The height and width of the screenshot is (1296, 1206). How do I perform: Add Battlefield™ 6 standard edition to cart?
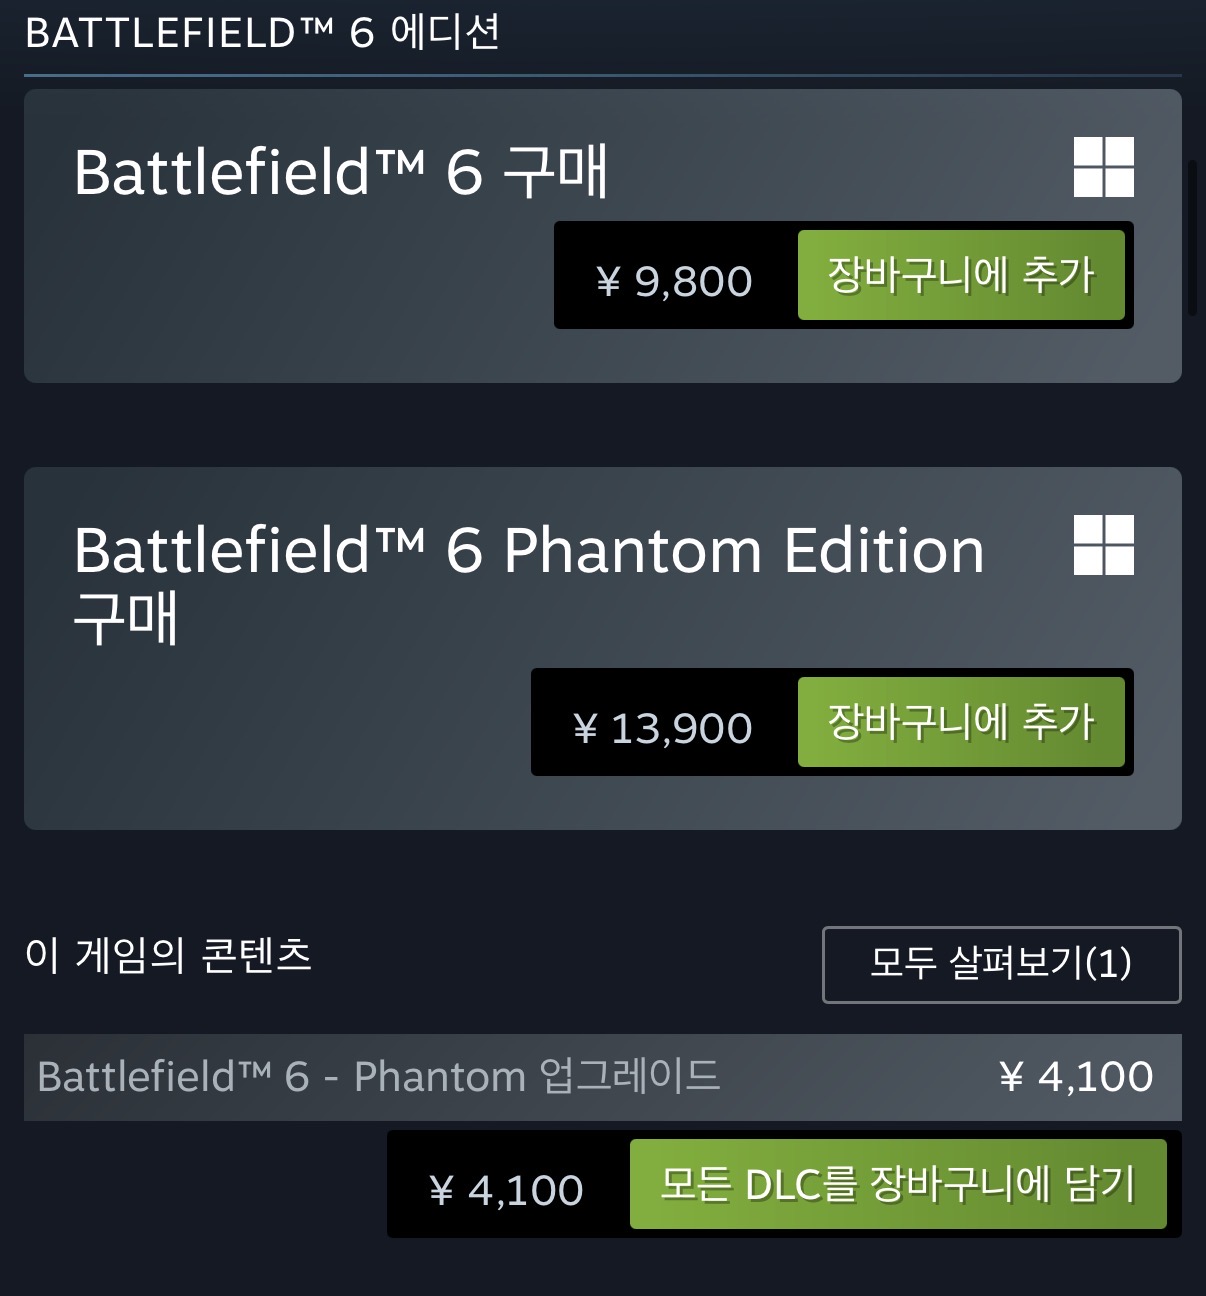(960, 275)
